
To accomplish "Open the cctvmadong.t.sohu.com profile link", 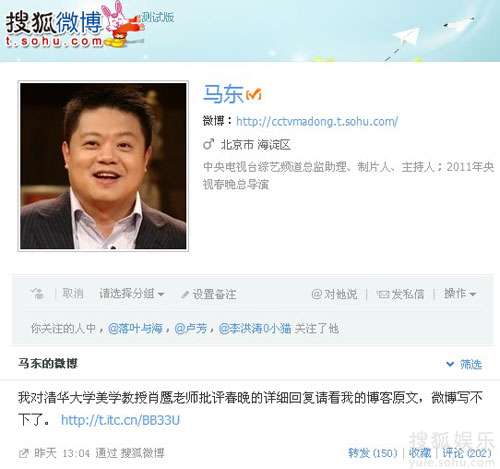I will click(317, 121).
